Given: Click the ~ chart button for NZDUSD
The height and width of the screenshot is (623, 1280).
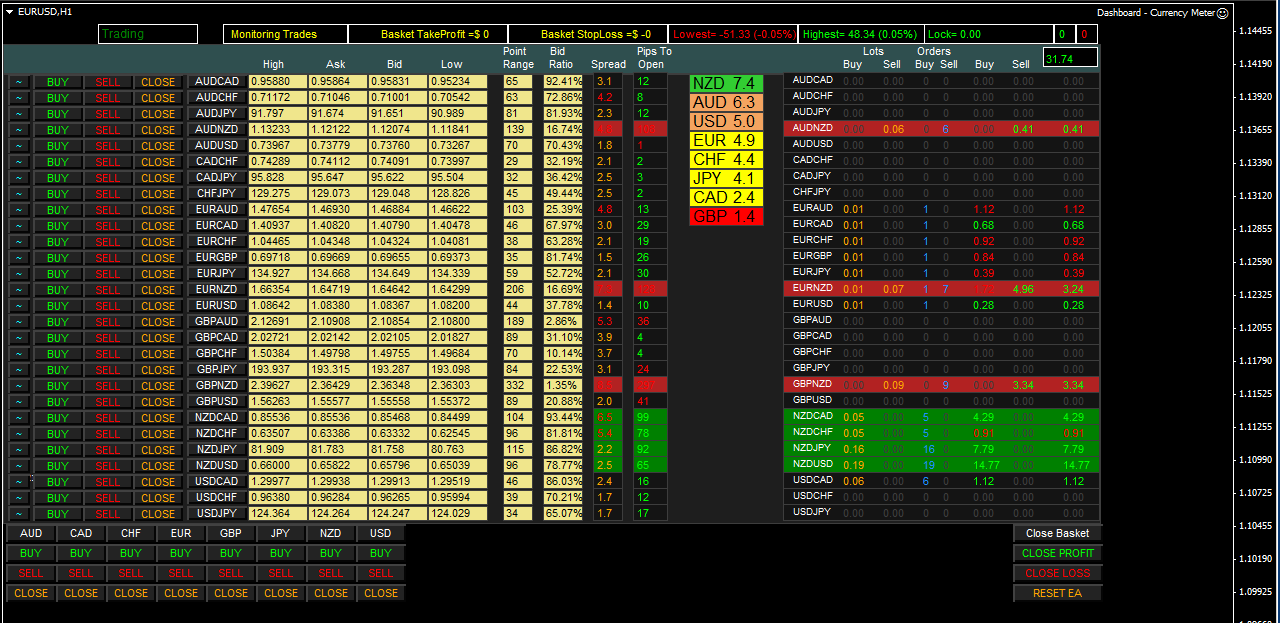Looking at the screenshot, I should click(x=19, y=466).
